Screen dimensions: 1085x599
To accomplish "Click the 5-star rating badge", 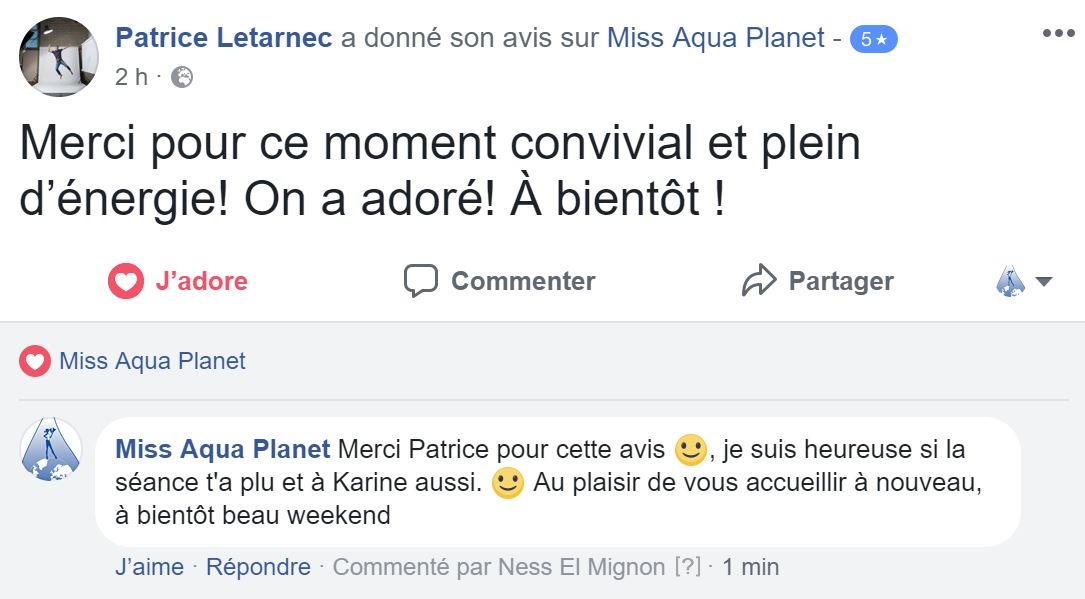I will coord(873,39).
